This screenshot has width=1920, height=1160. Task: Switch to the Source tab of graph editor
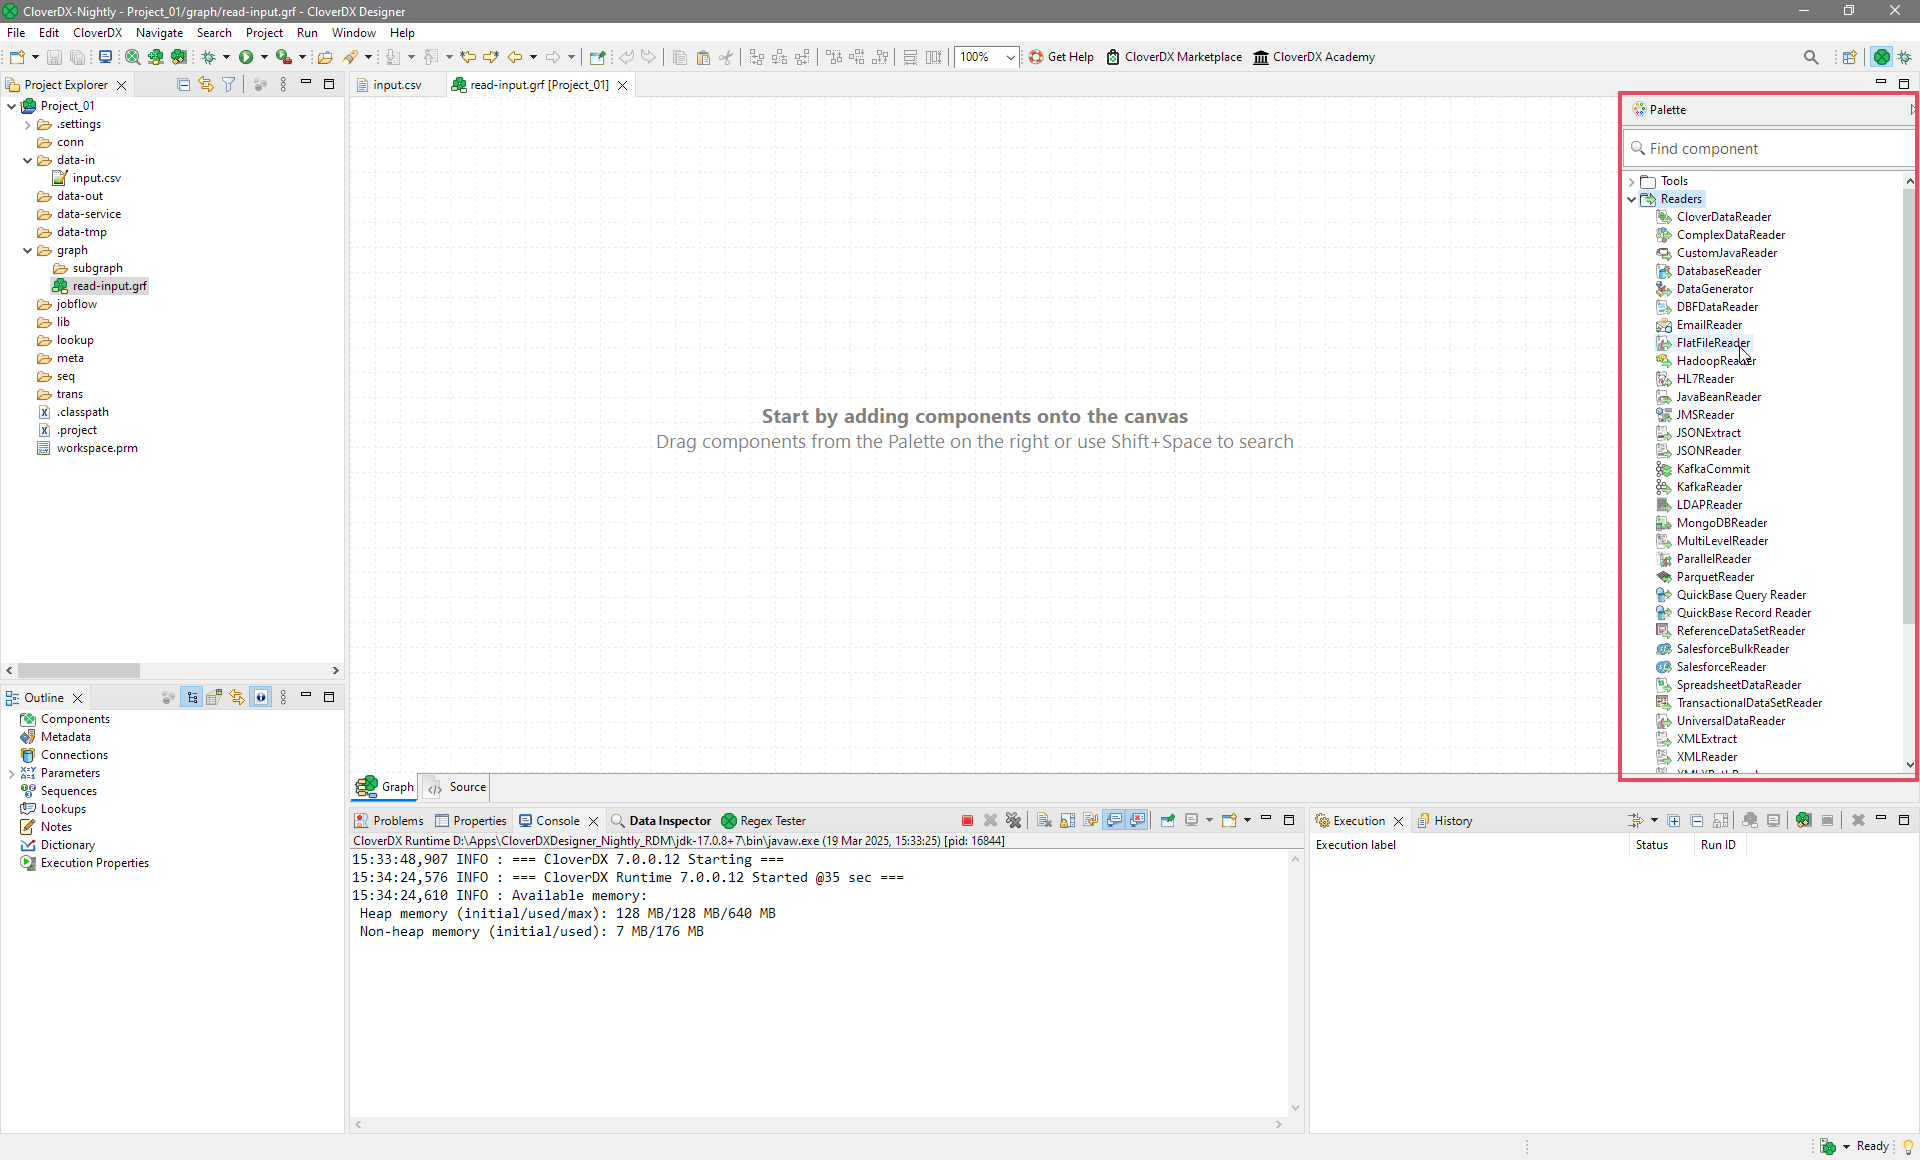point(457,787)
